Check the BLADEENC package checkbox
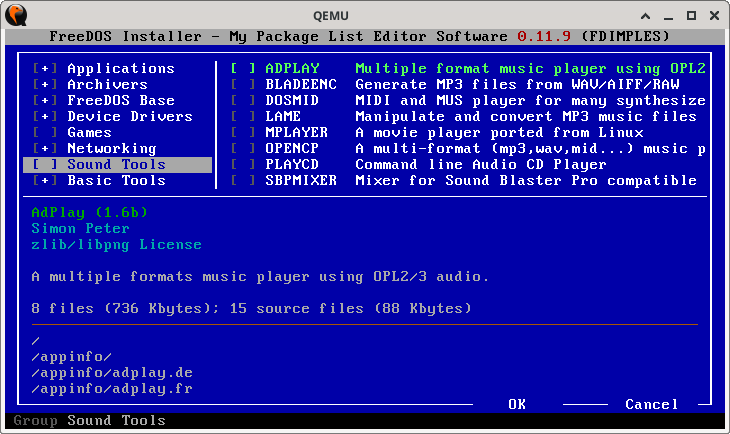The height and width of the screenshot is (434, 730). (x=243, y=84)
